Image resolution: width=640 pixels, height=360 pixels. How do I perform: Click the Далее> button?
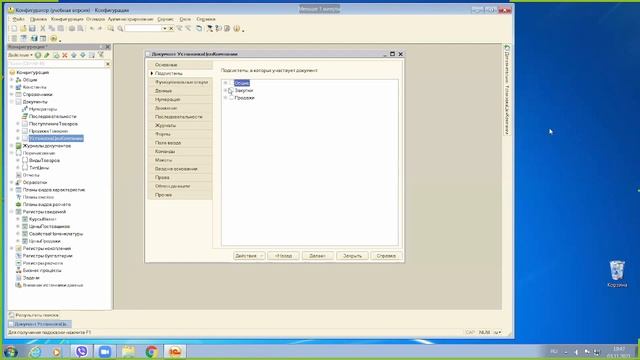(318, 256)
